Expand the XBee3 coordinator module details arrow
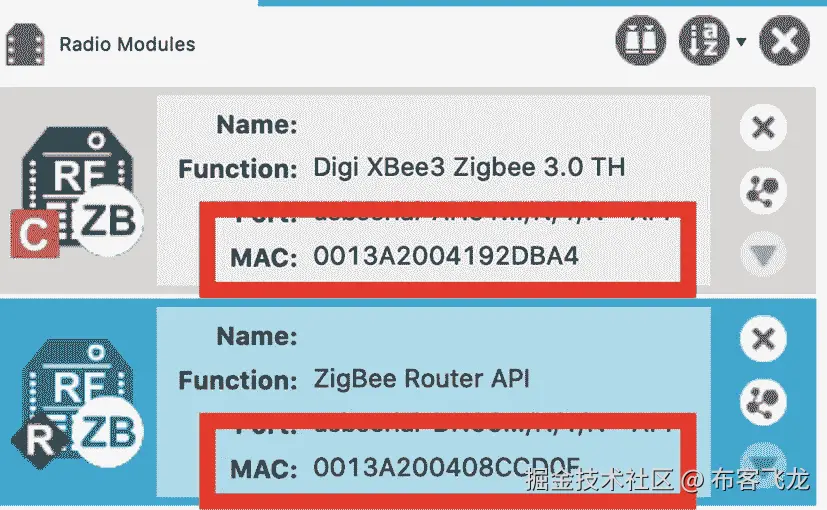Viewport: 827px width, 510px height. coord(763,255)
